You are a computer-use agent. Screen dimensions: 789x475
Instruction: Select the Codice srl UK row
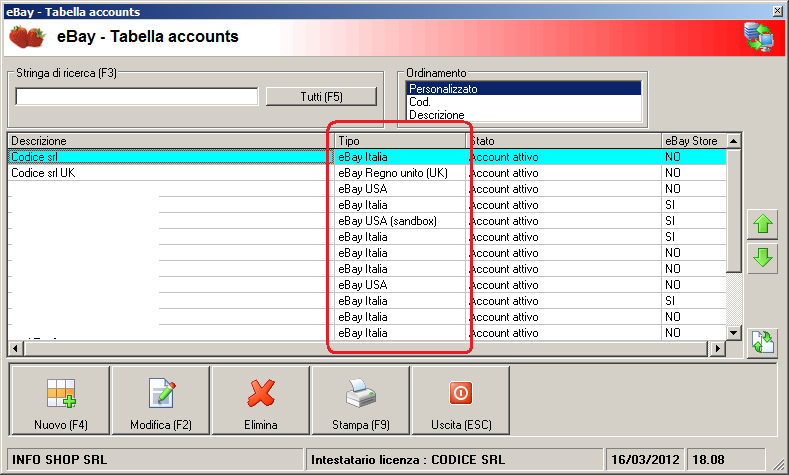point(367,173)
